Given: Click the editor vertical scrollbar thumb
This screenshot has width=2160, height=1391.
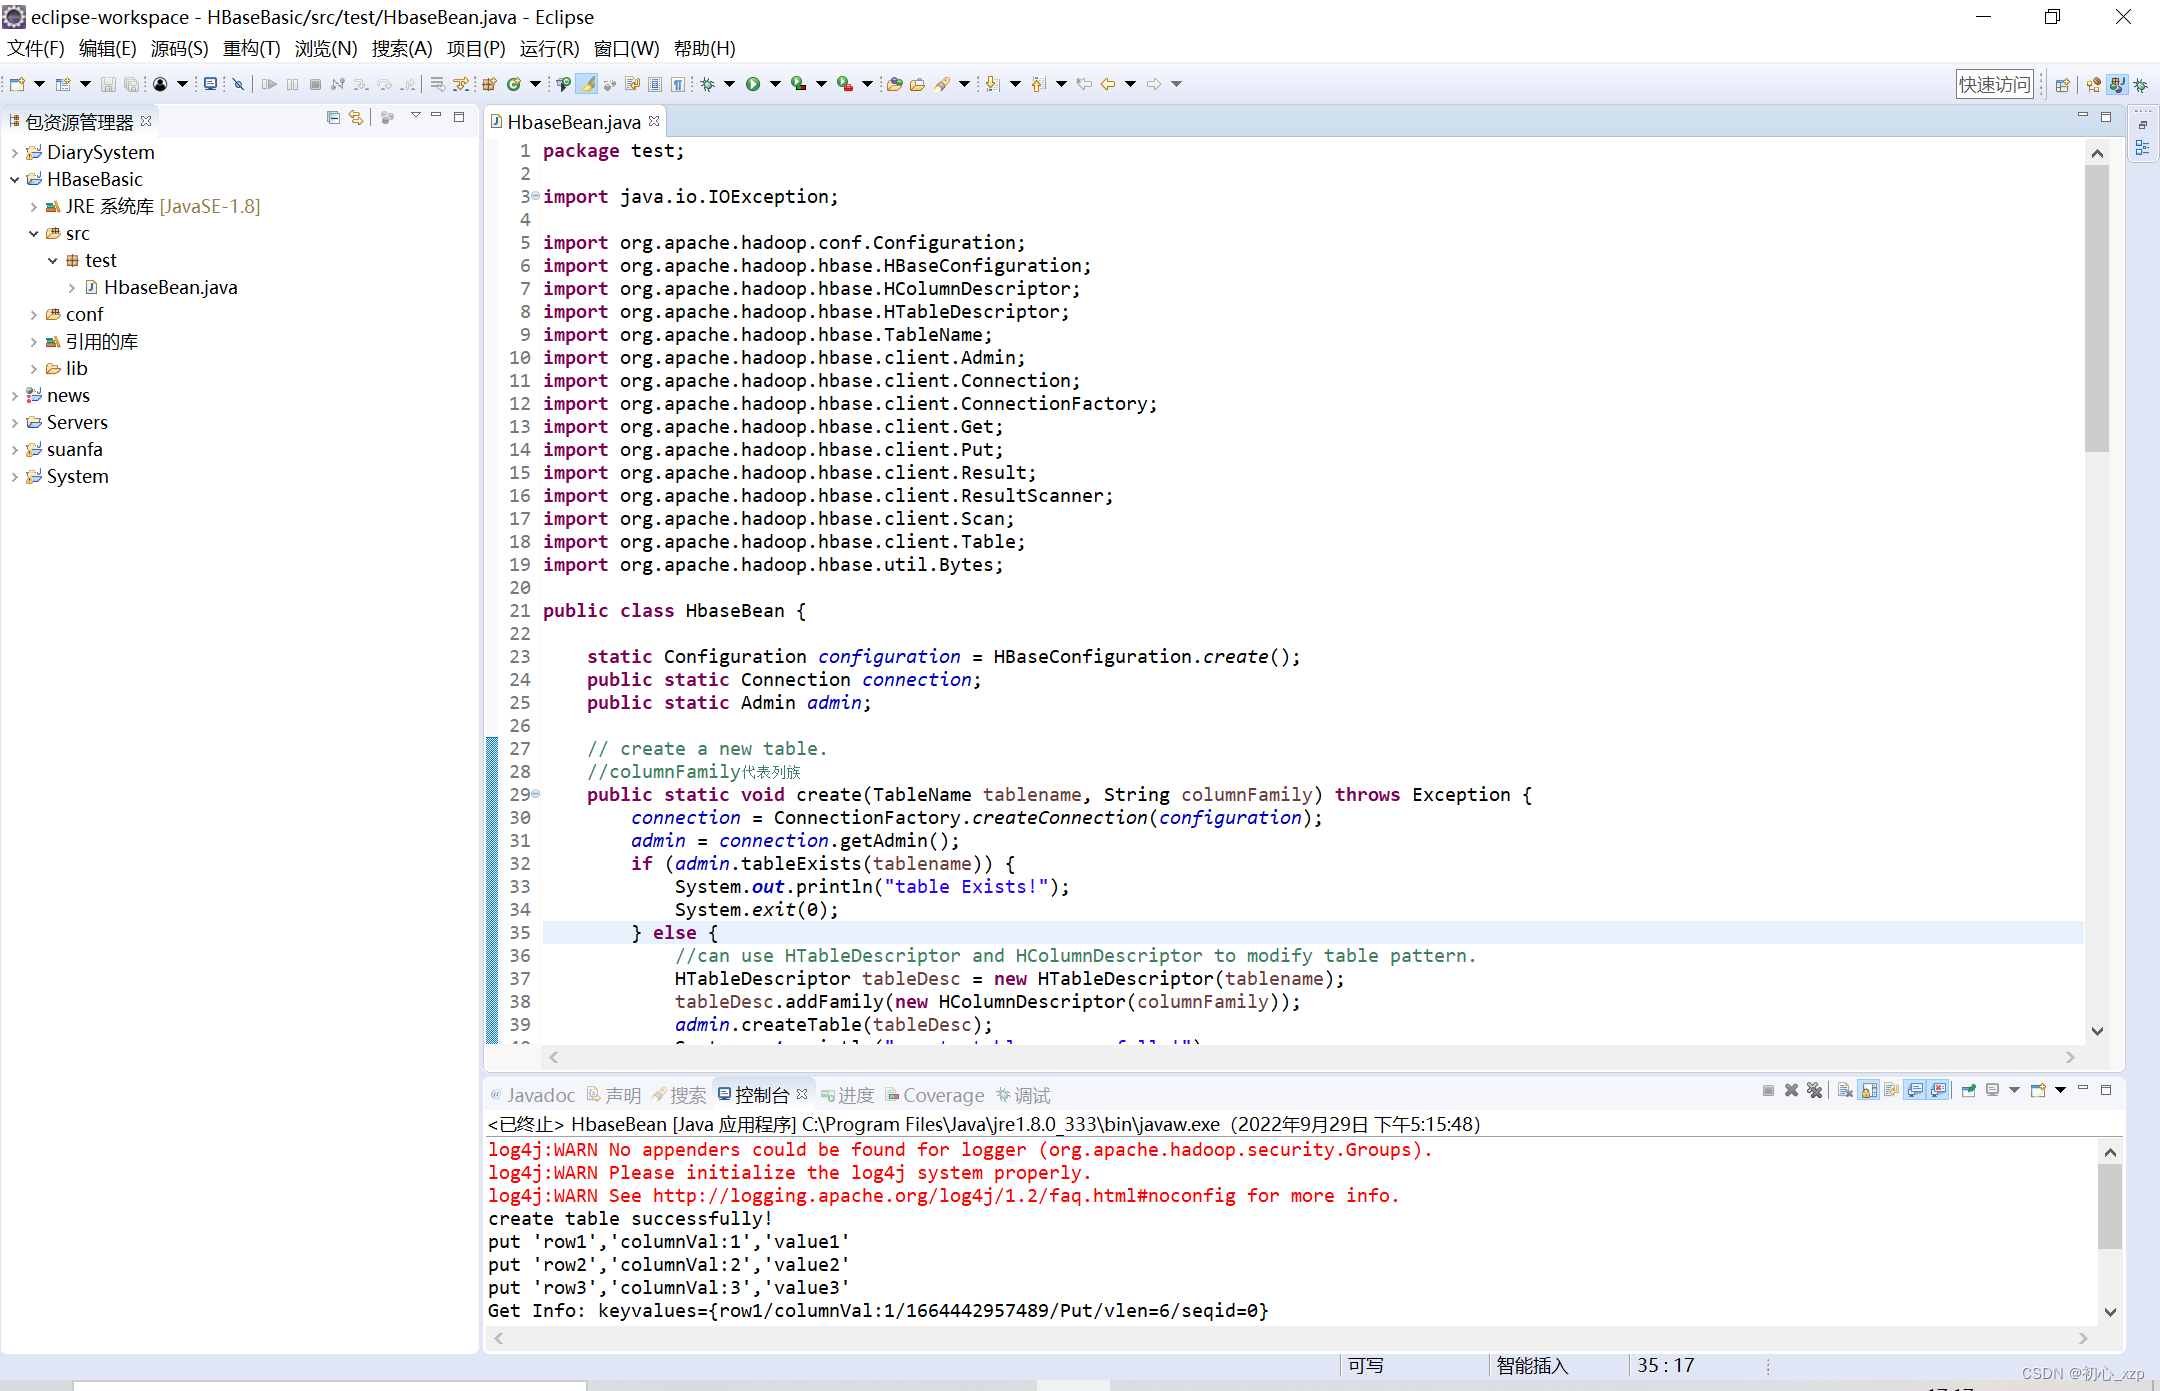Looking at the screenshot, I should 2097,309.
